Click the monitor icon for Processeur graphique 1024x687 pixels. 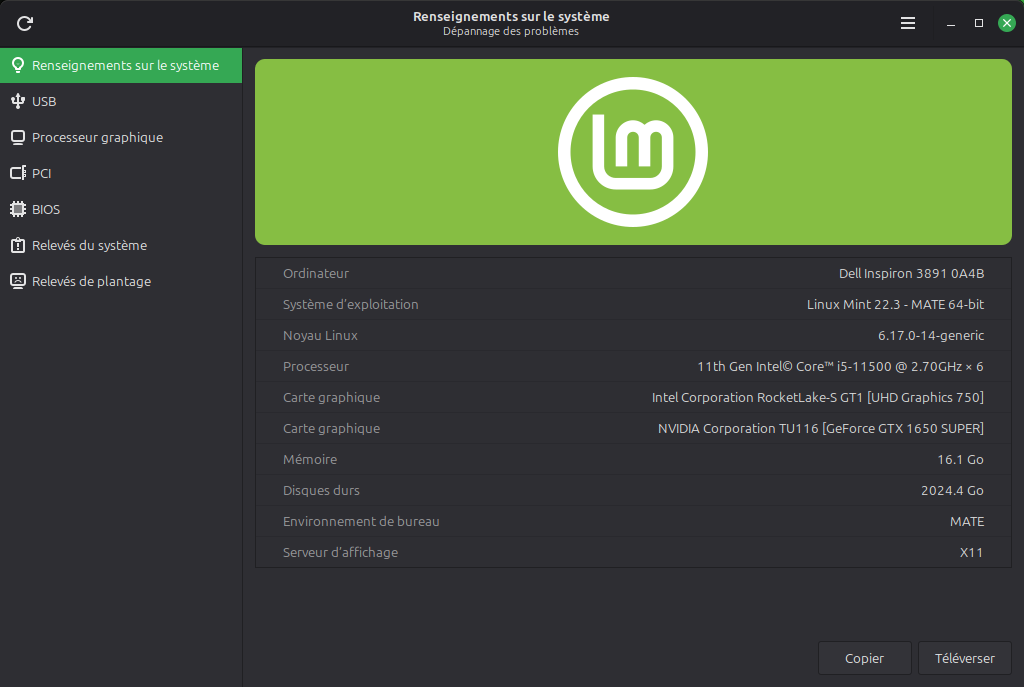coord(18,137)
